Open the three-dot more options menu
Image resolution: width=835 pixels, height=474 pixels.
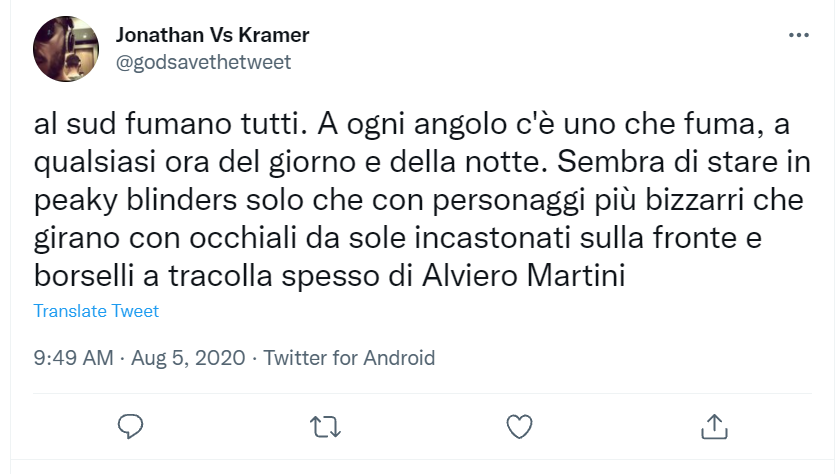pyautogui.click(x=799, y=35)
